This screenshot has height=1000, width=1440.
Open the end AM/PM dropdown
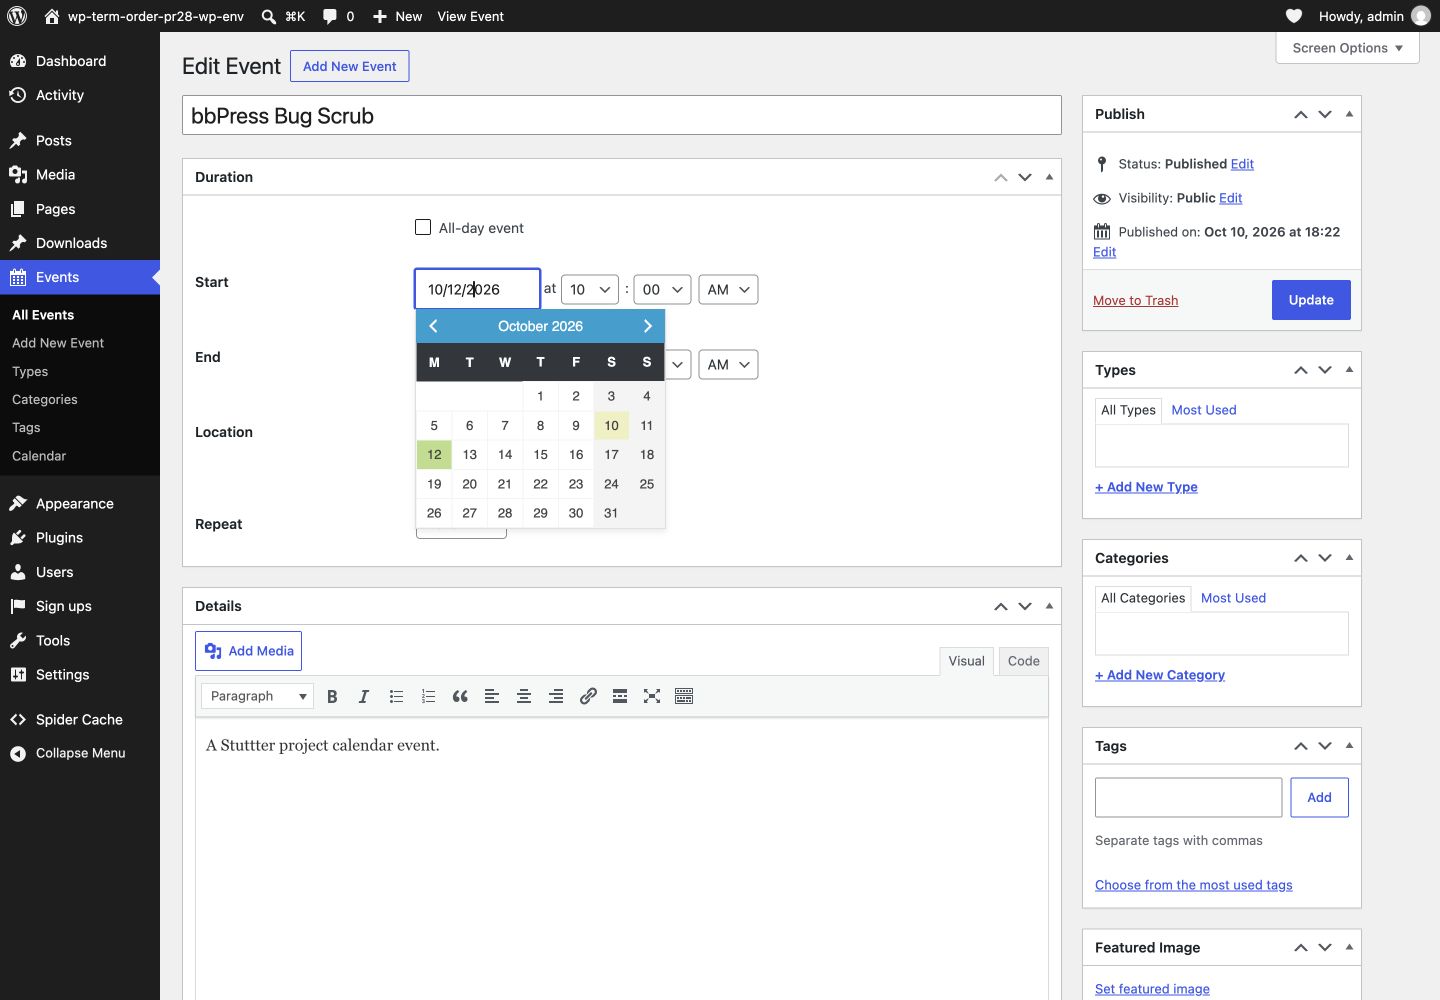pyautogui.click(x=728, y=364)
